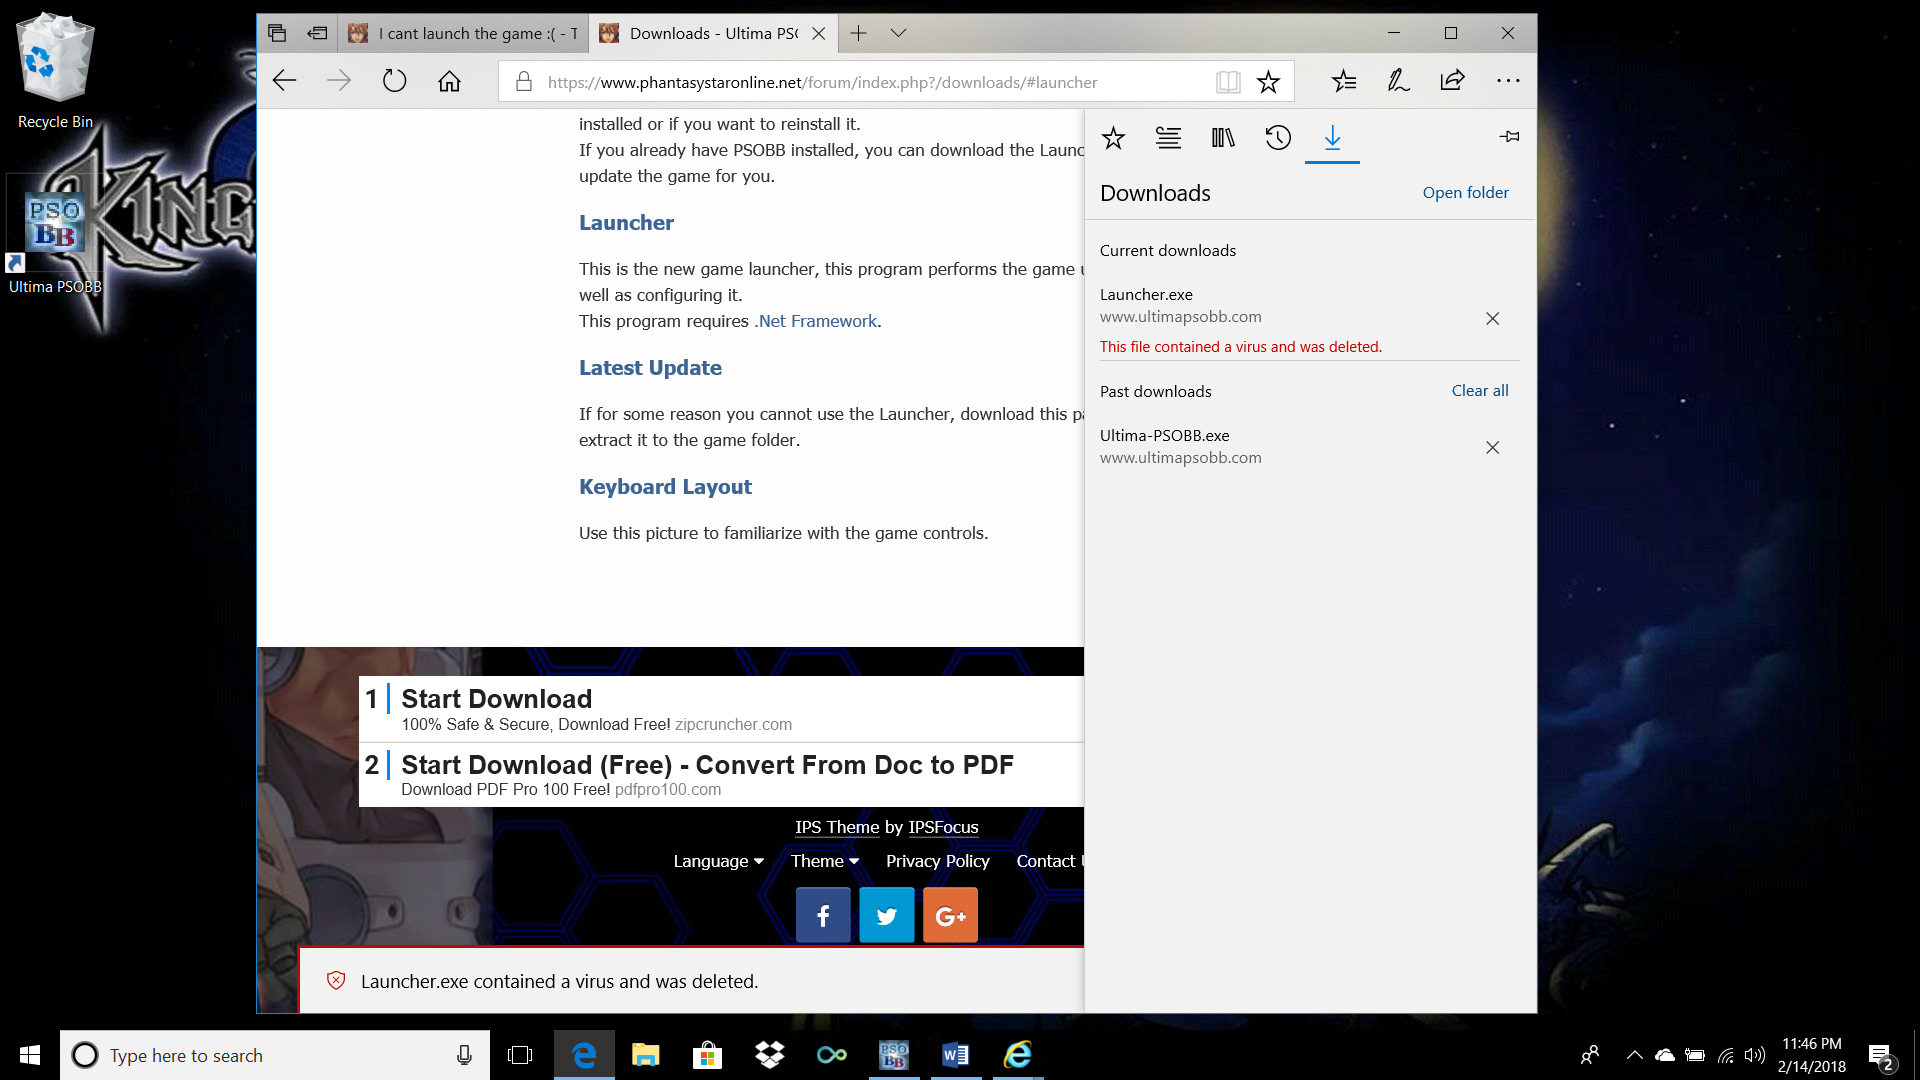1920x1080 pixels.
Task: Remove Launcher.exe from downloads list
Action: [x=1492, y=318]
